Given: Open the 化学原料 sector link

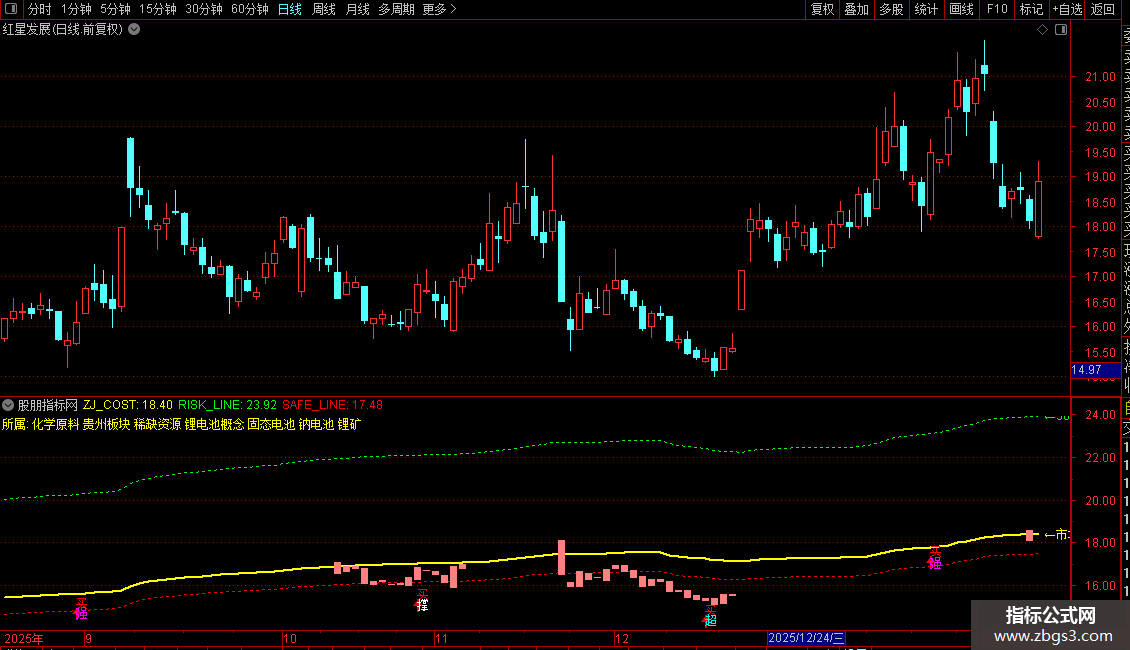Looking at the screenshot, I should 55,424.
